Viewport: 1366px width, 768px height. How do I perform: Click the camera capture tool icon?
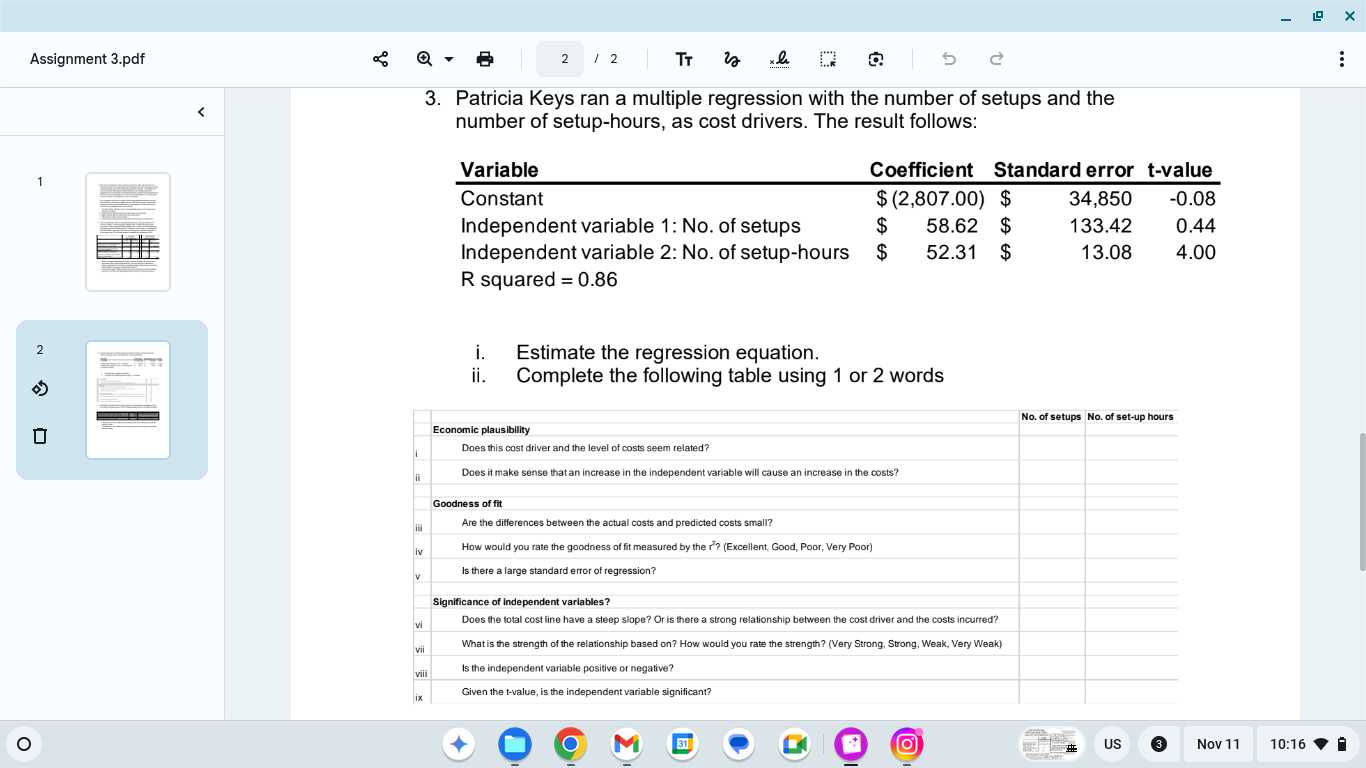(x=875, y=59)
